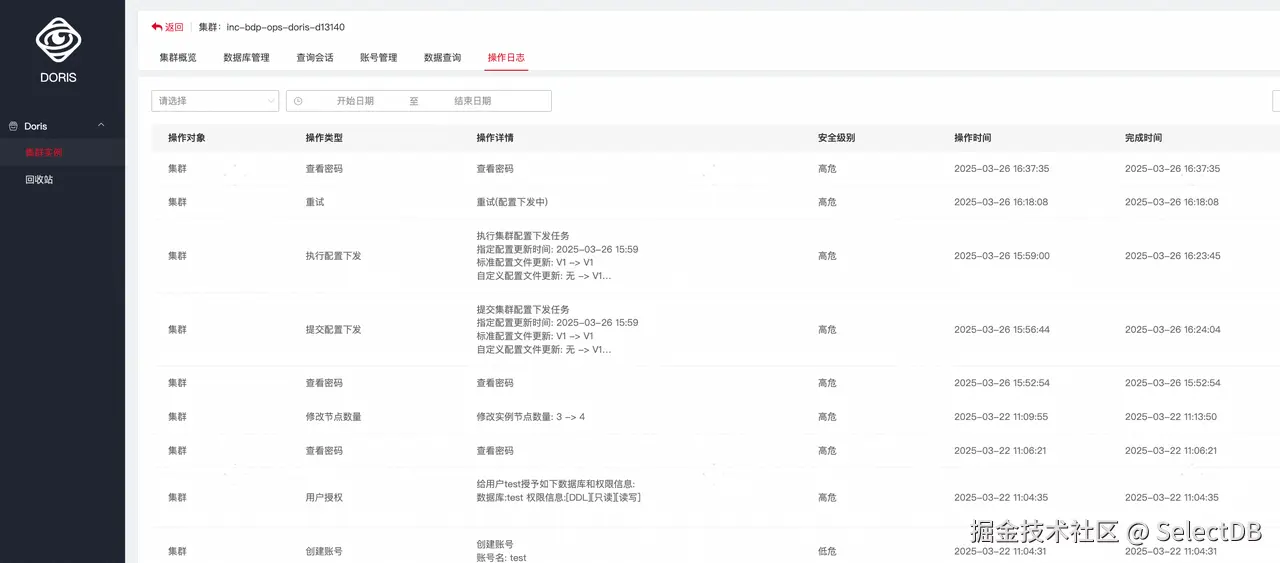Click the 安全级别 column header
Viewport: 1280px width, 563px height.
tap(836, 138)
